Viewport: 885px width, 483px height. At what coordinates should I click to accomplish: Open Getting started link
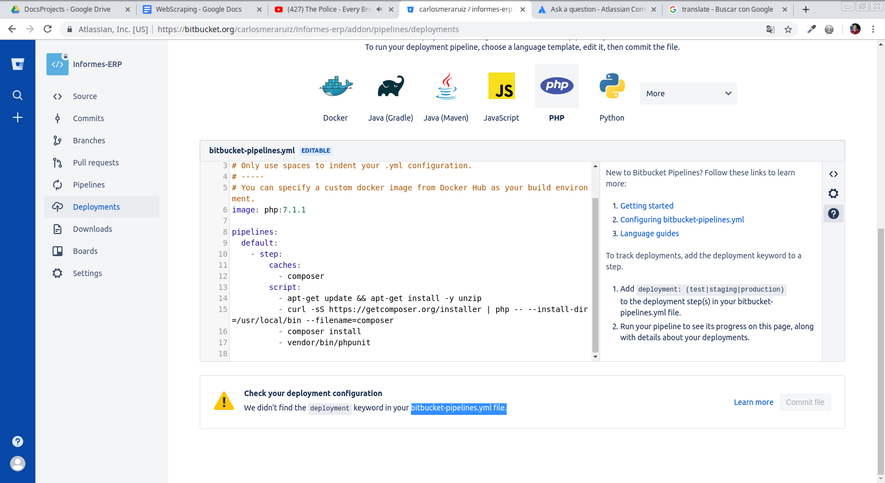click(647, 206)
